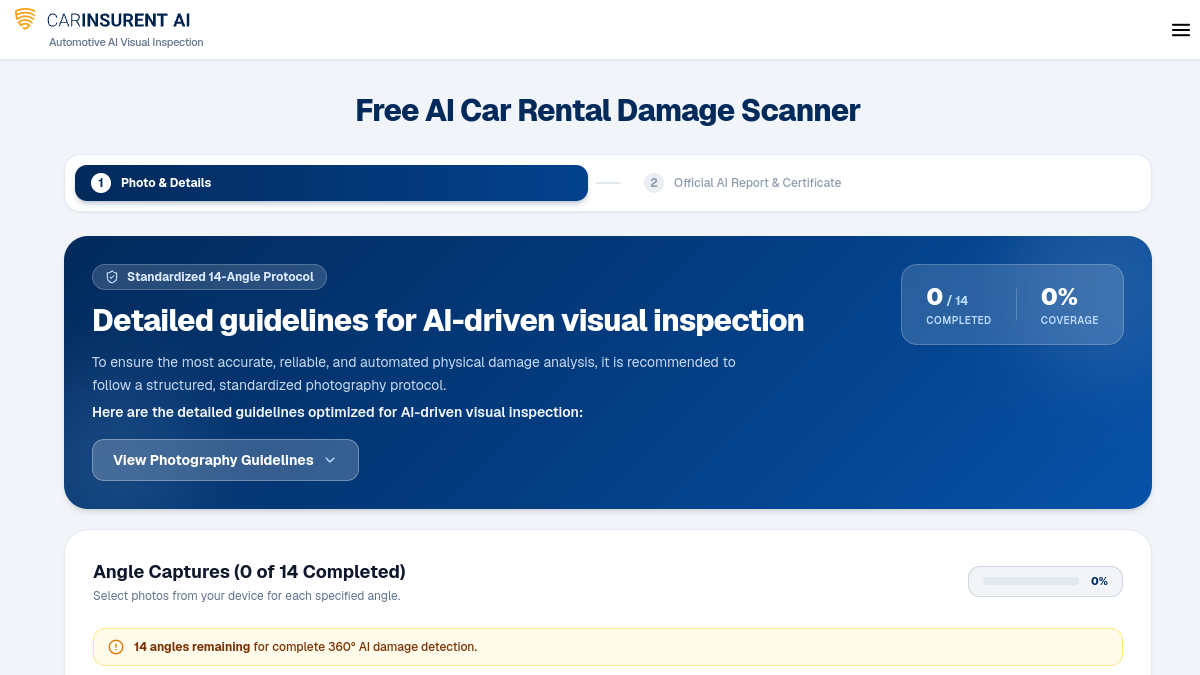Click the Free AI Car Rental Damage Scanner title

point(608,110)
